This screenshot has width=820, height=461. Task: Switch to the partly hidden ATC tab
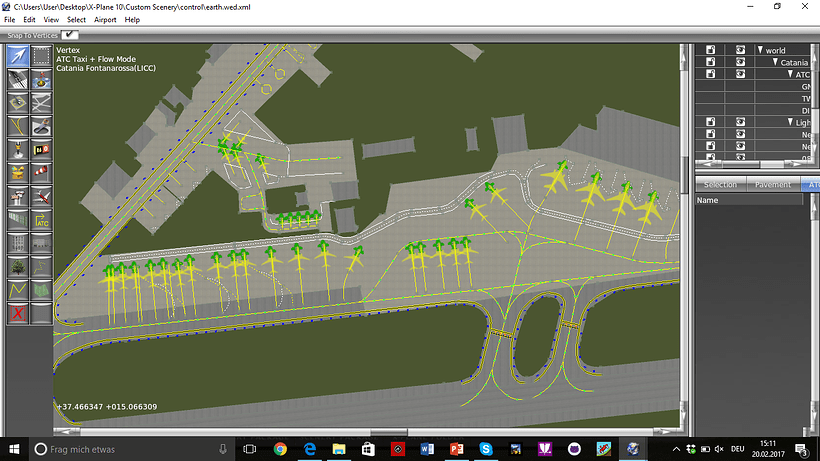[x=810, y=185]
